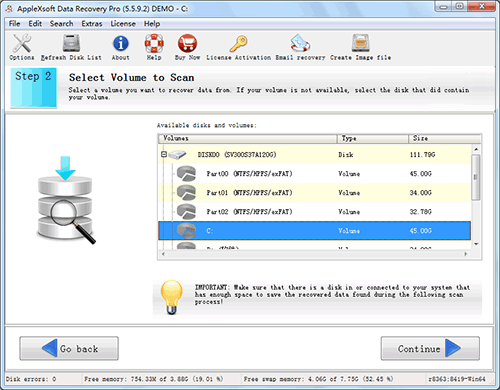Click the volume list scroll down arrow
Screen dimensions: 500x390
click(x=476, y=244)
